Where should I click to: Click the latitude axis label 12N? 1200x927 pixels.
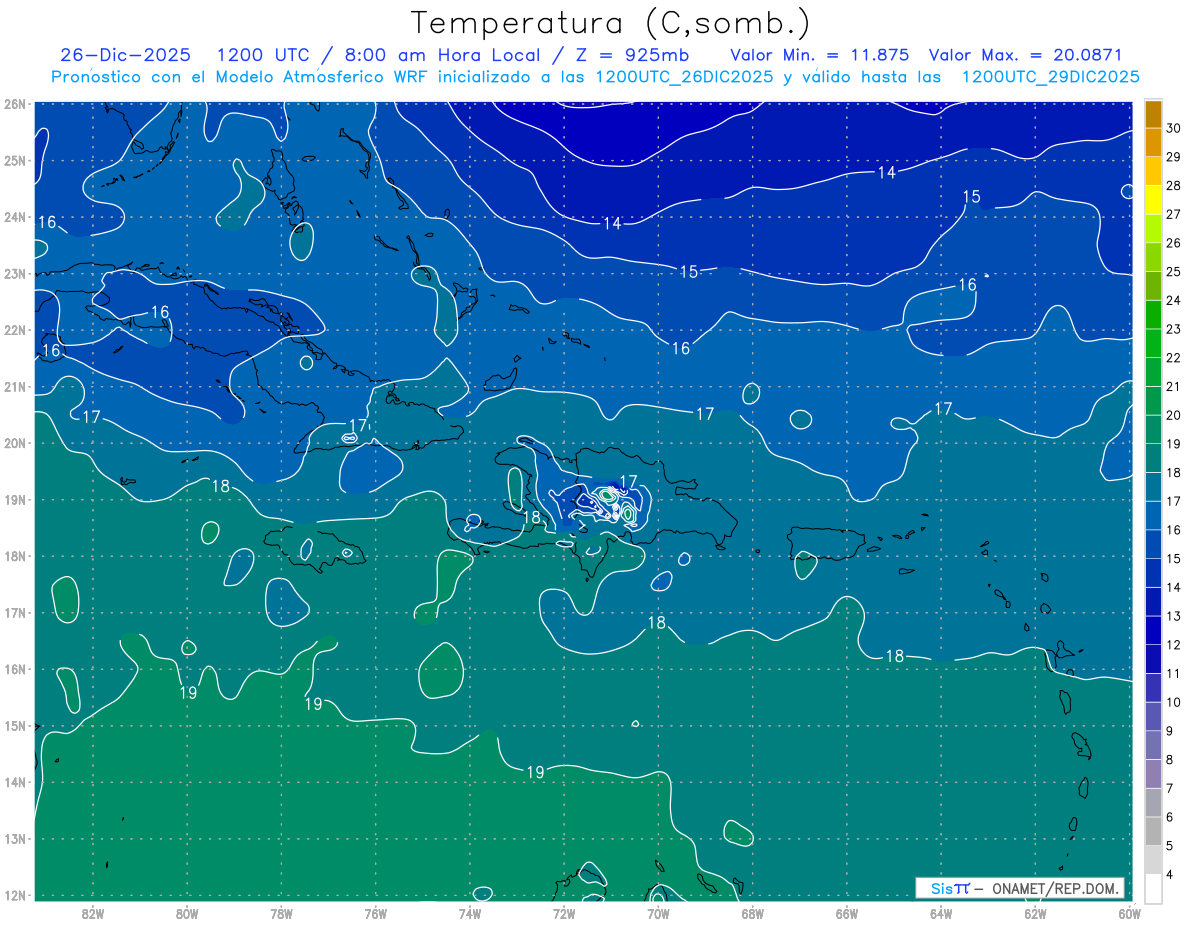14,895
